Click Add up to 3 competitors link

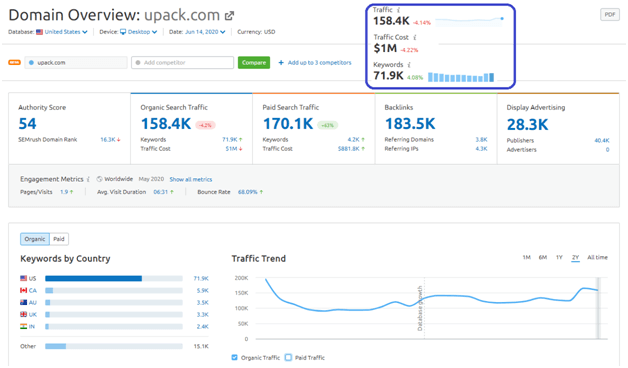click(319, 62)
